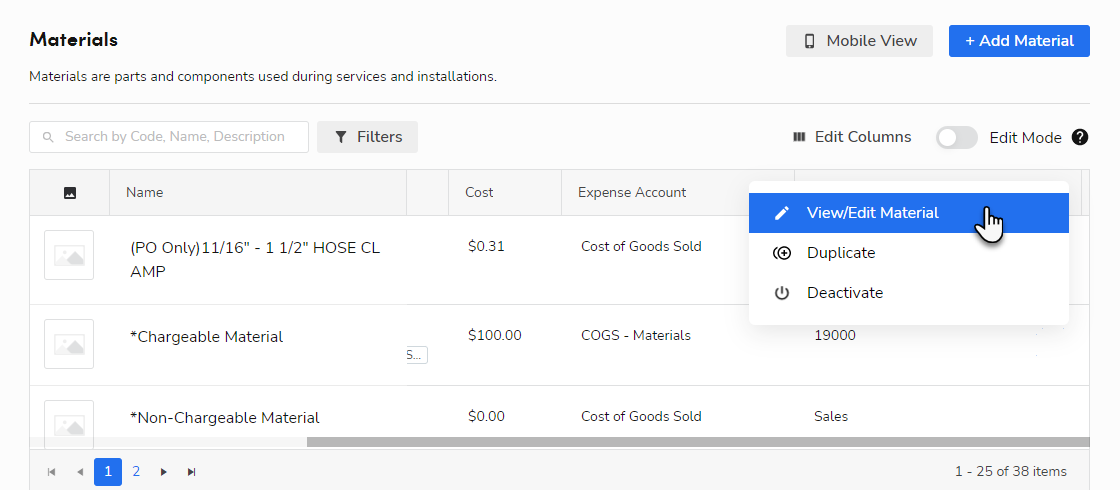
Task: Go to next page arrow
Action: (164, 472)
